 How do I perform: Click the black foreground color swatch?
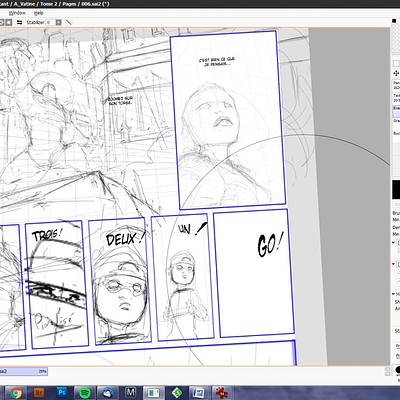click(x=396, y=190)
